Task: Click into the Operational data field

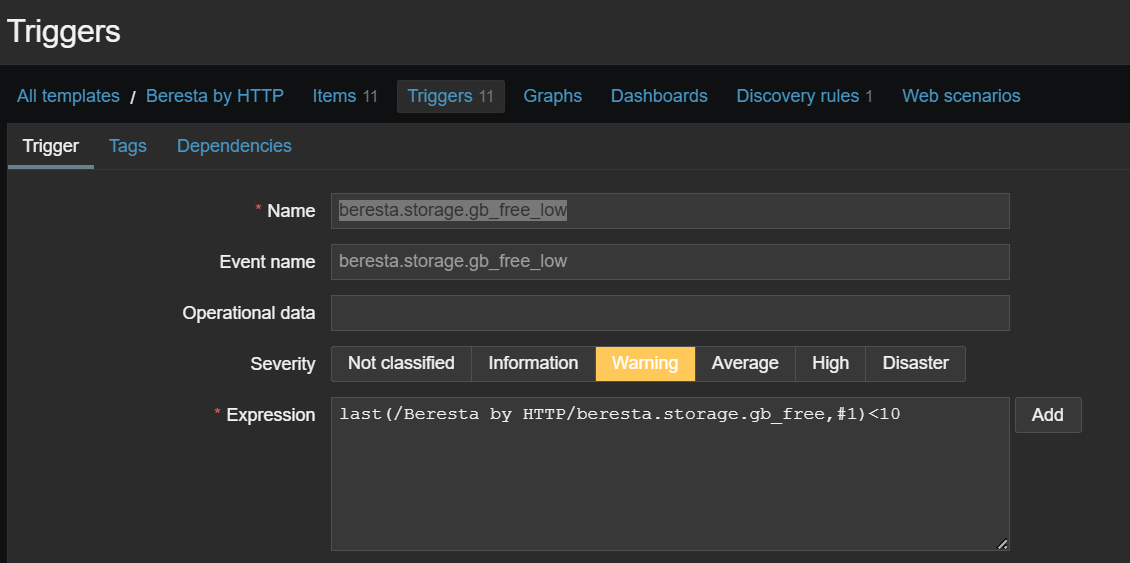Action: (670, 313)
